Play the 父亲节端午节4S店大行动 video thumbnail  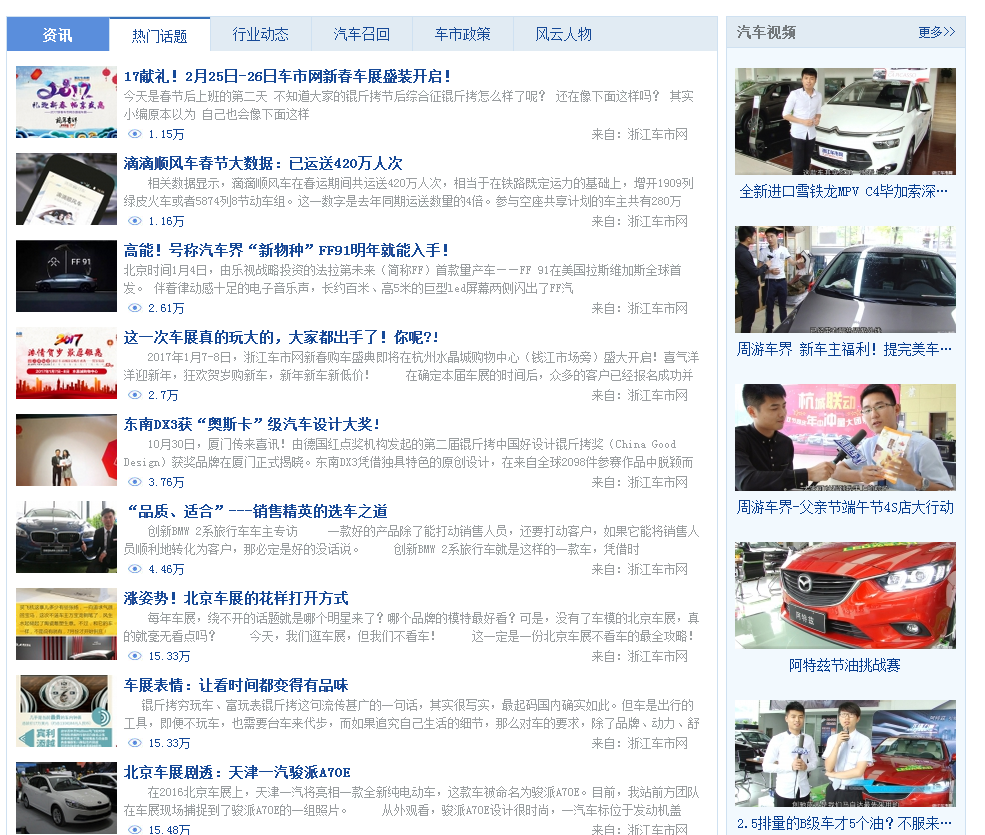coord(845,437)
